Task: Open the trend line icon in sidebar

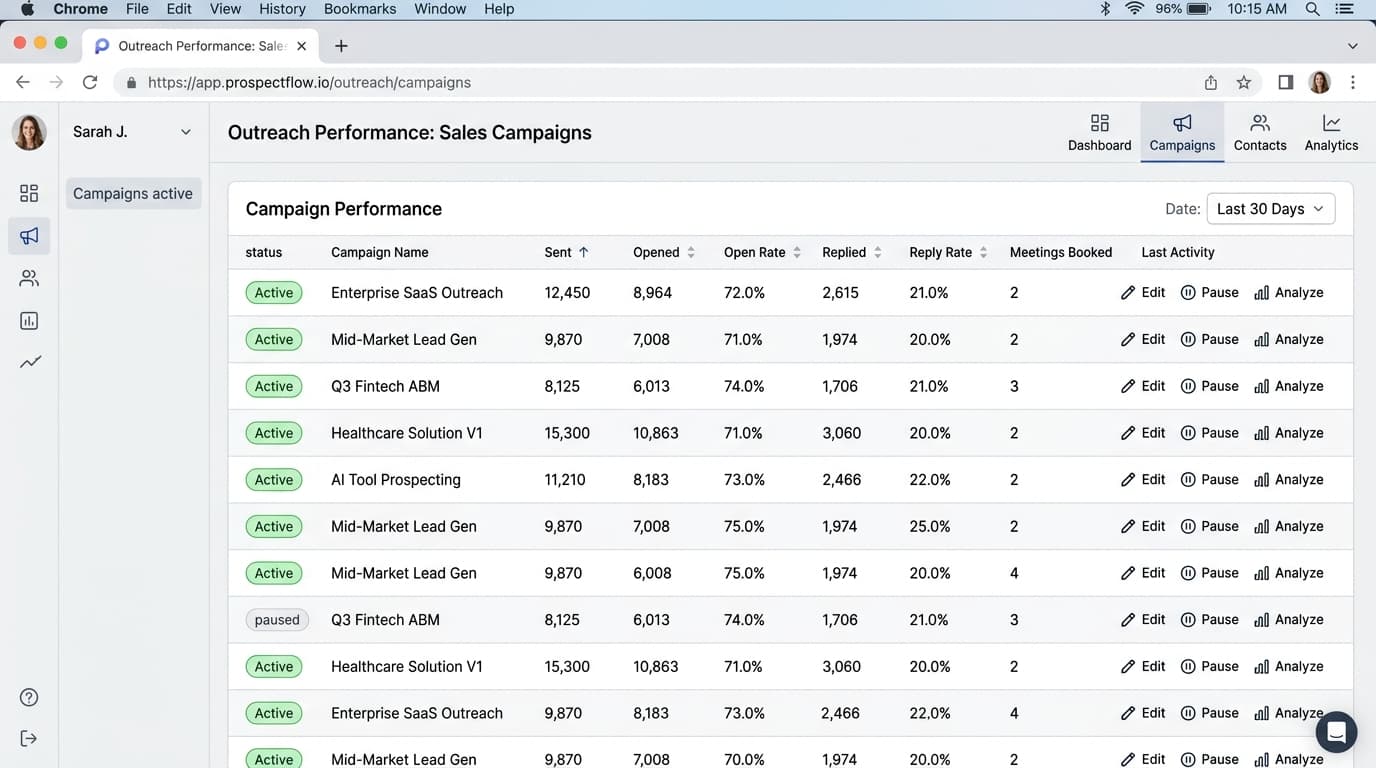Action: click(x=30, y=362)
